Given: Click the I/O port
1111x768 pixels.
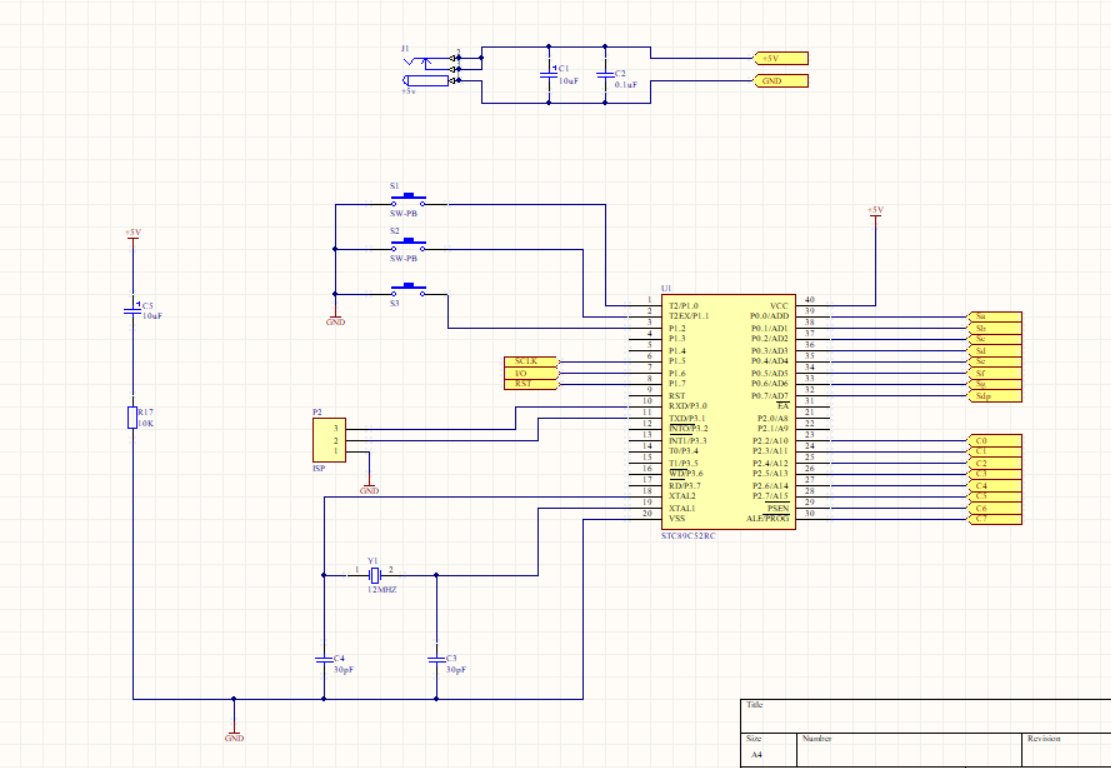Looking at the screenshot, I should (x=531, y=373).
